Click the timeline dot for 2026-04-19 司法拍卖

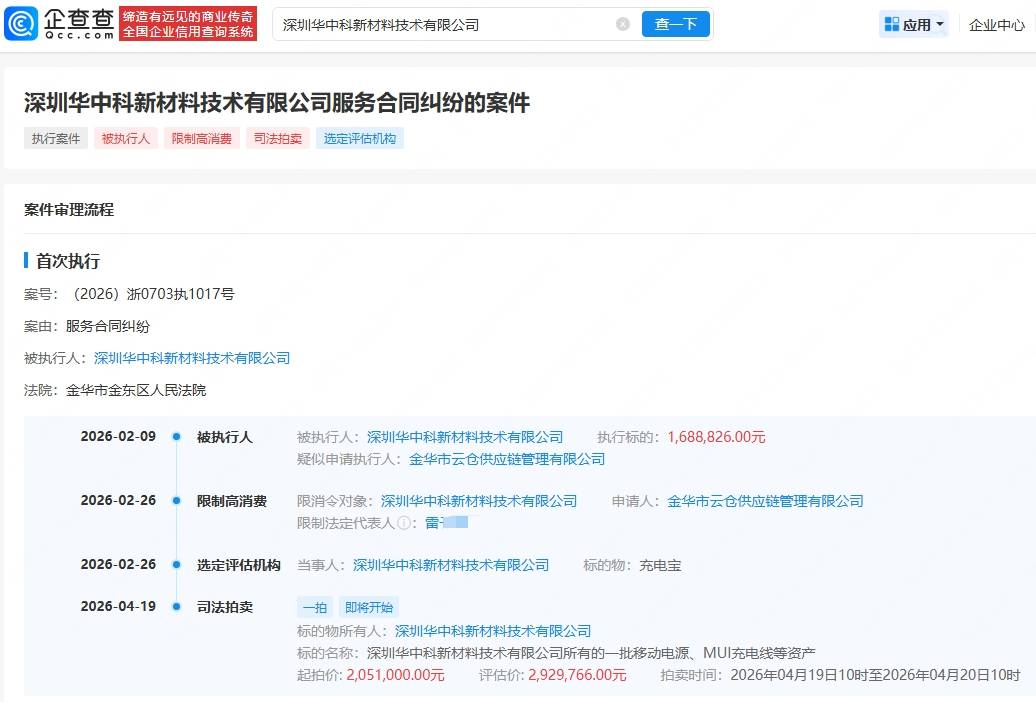176,607
